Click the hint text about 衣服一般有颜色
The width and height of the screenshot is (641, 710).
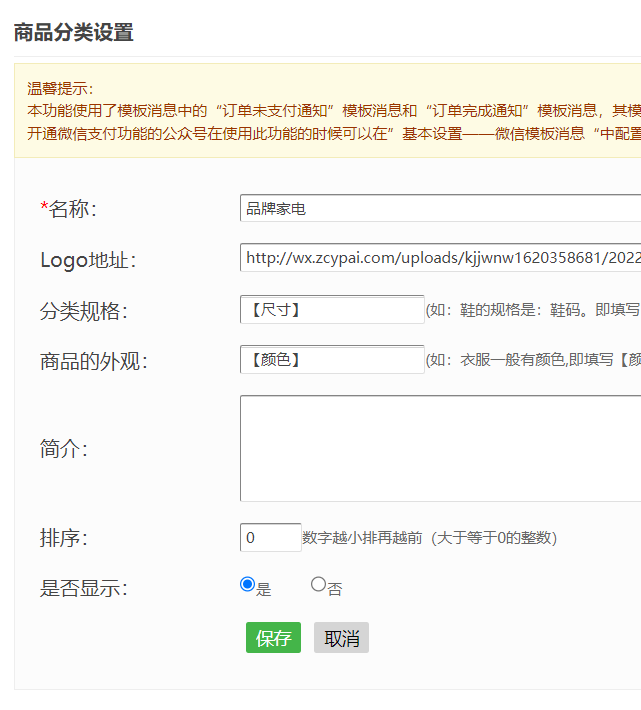pos(533,360)
